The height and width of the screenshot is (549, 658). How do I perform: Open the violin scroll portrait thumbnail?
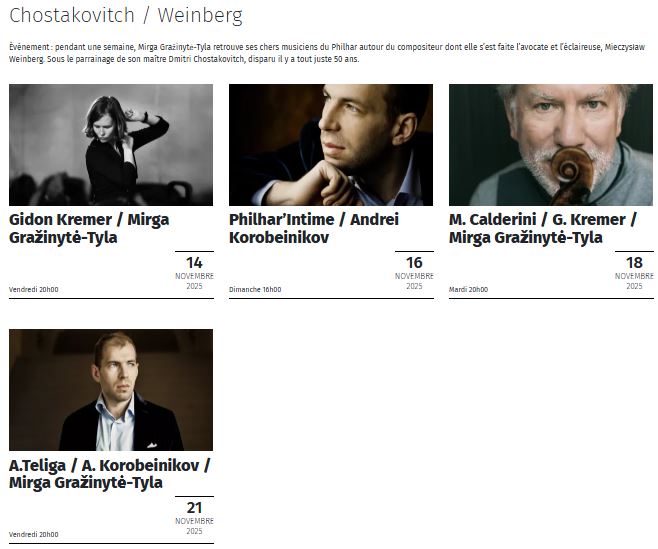coord(551,145)
